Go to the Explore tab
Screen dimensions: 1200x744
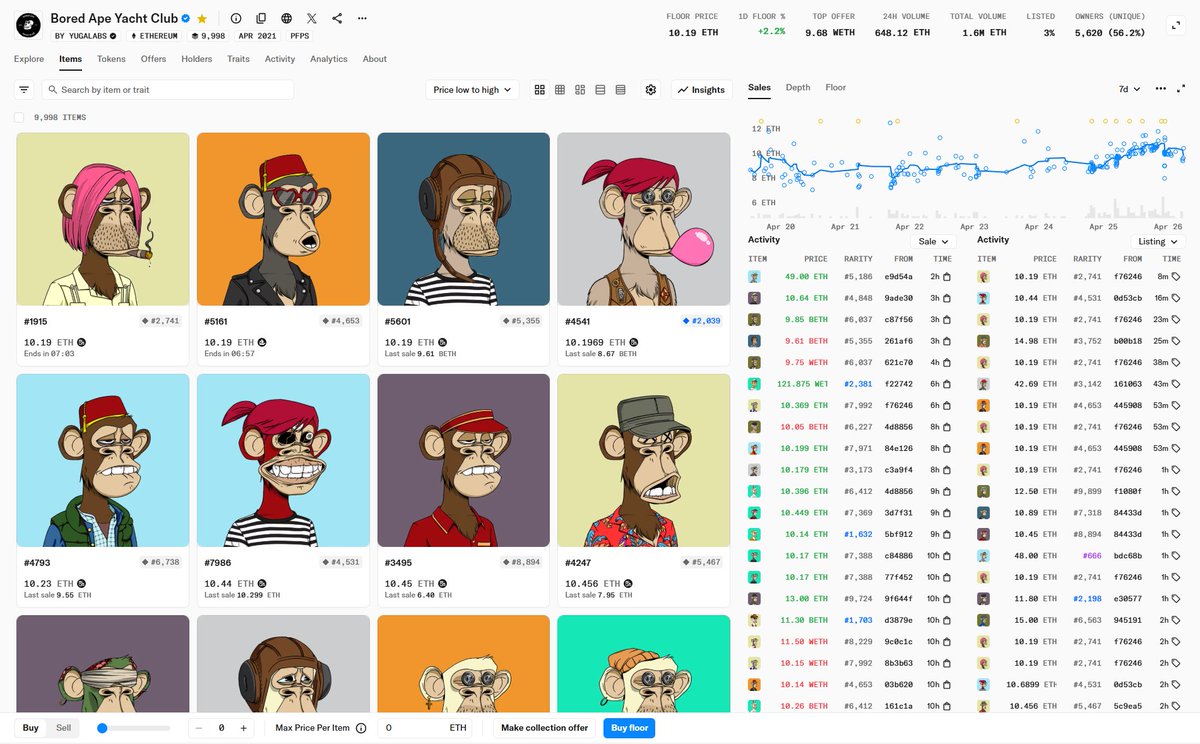tap(29, 59)
